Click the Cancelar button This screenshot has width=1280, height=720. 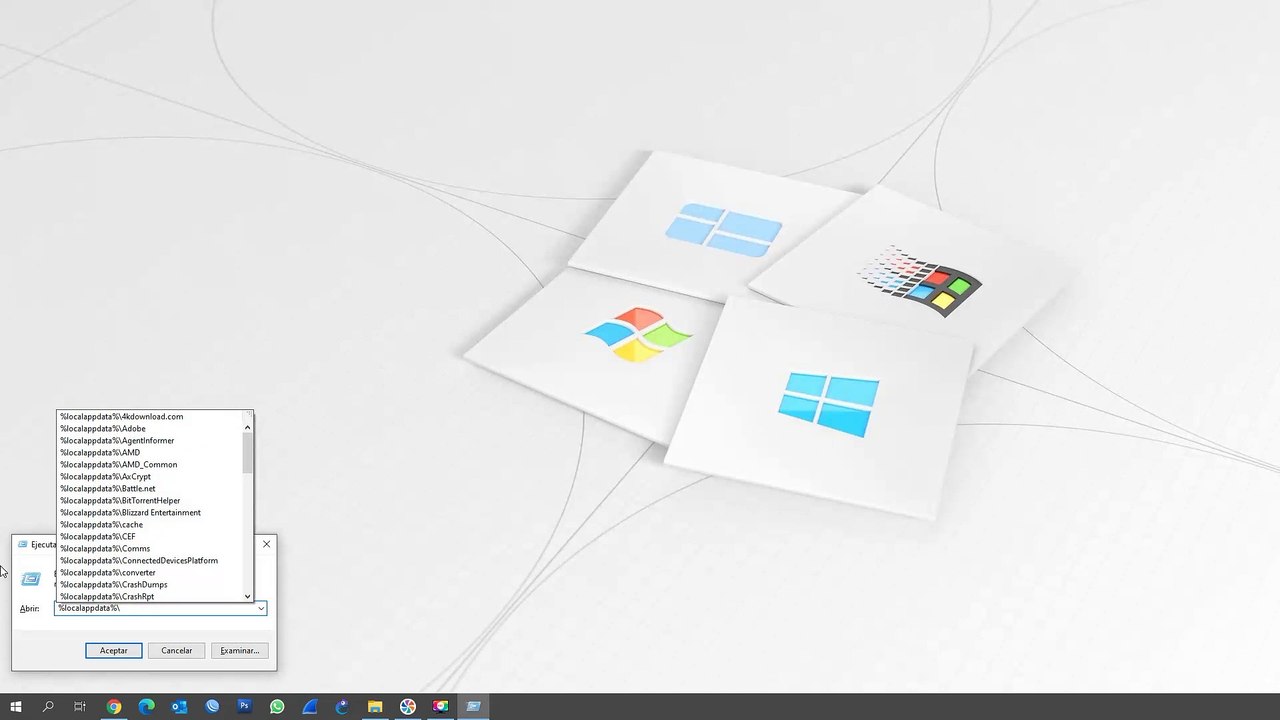point(177,650)
